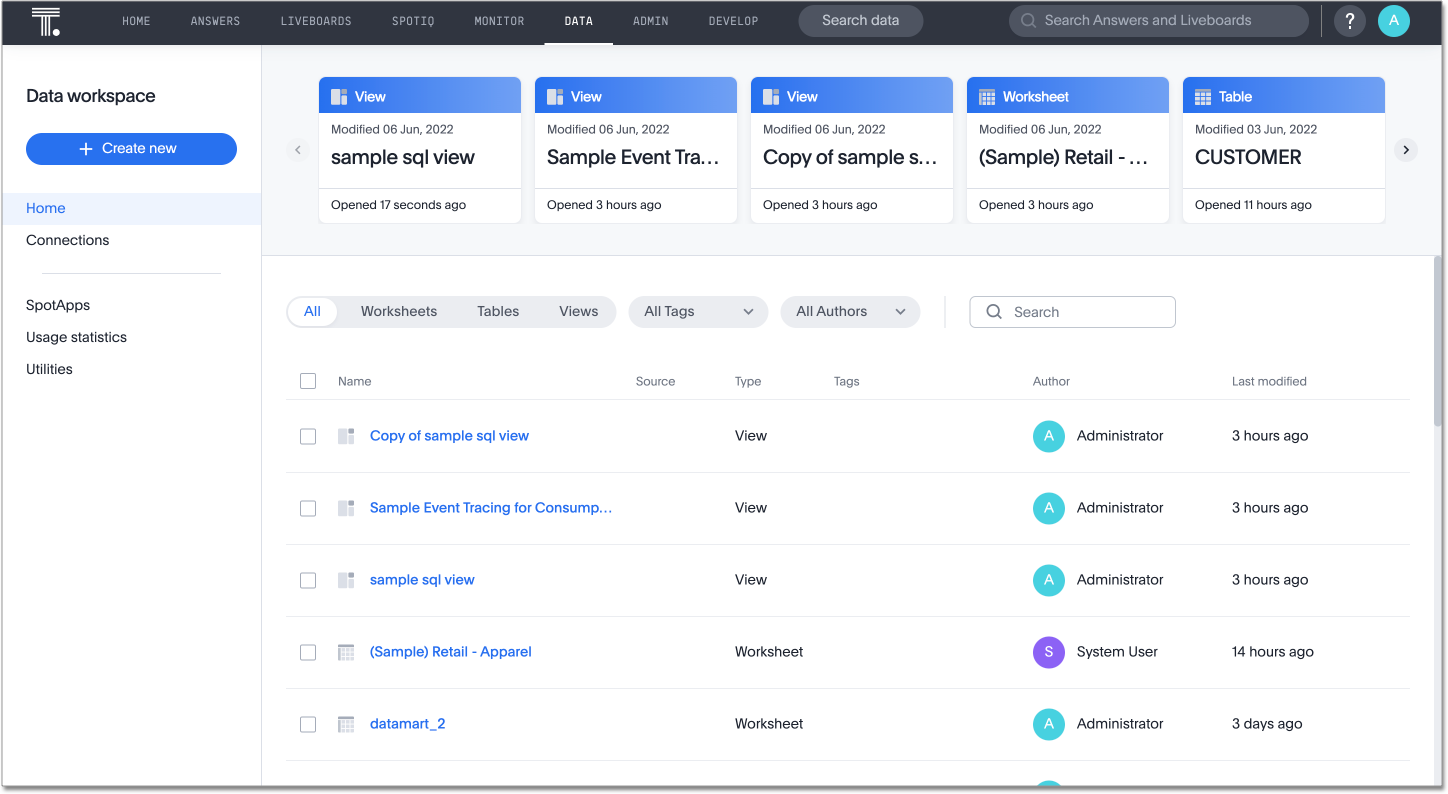
Task: Click the Table icon on CUSTOMER card
Action: pos(1204,95)
